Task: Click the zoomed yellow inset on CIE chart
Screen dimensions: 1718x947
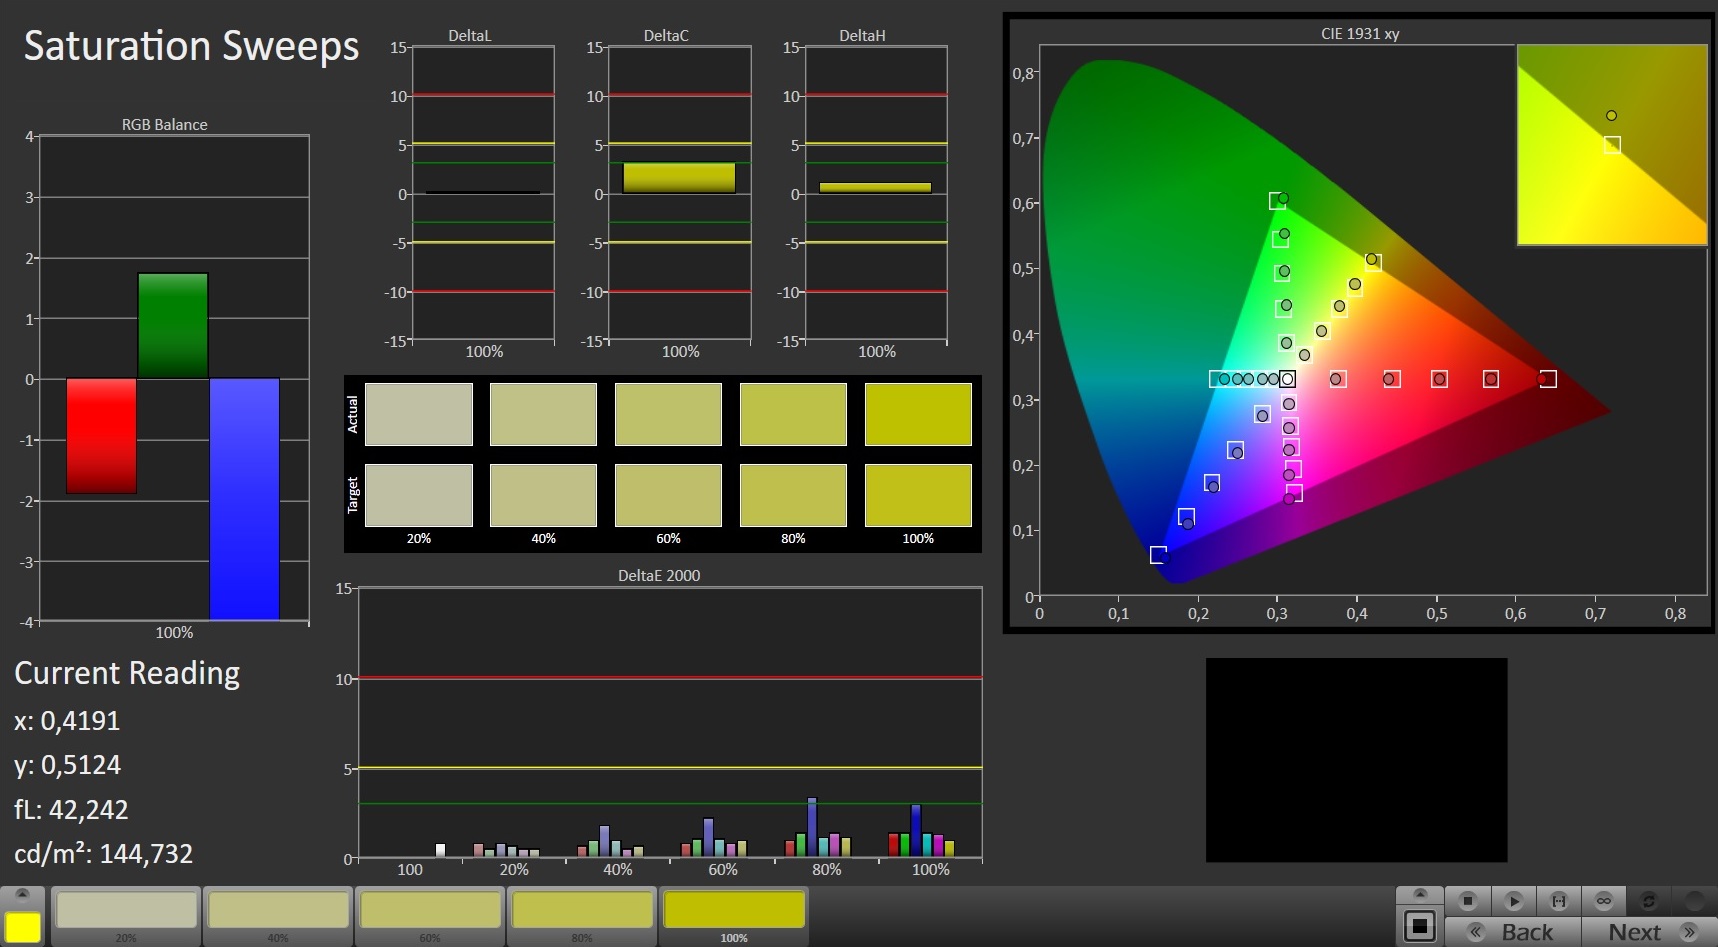Action: 1611,145
